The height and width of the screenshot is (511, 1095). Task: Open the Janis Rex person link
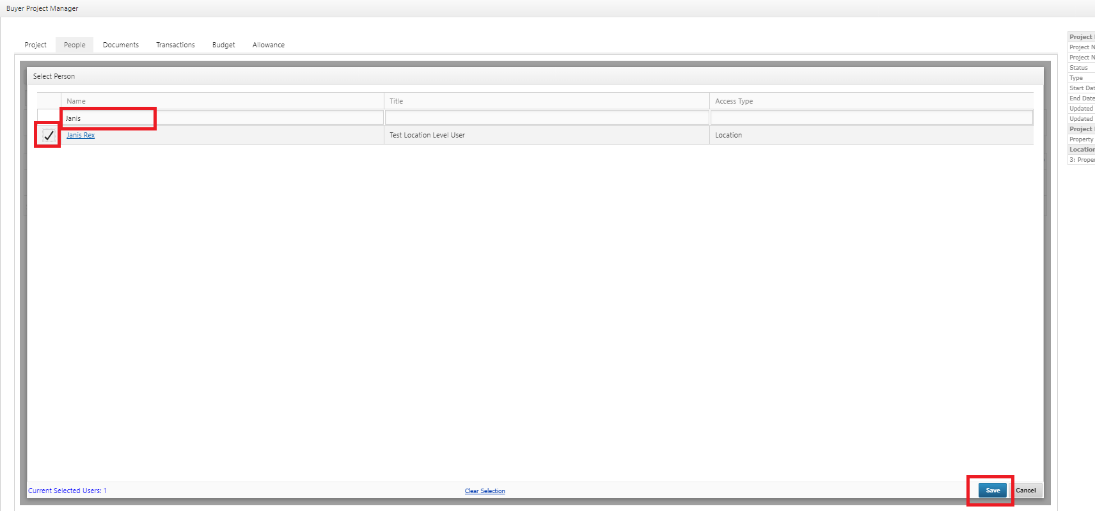coord(81,135)
